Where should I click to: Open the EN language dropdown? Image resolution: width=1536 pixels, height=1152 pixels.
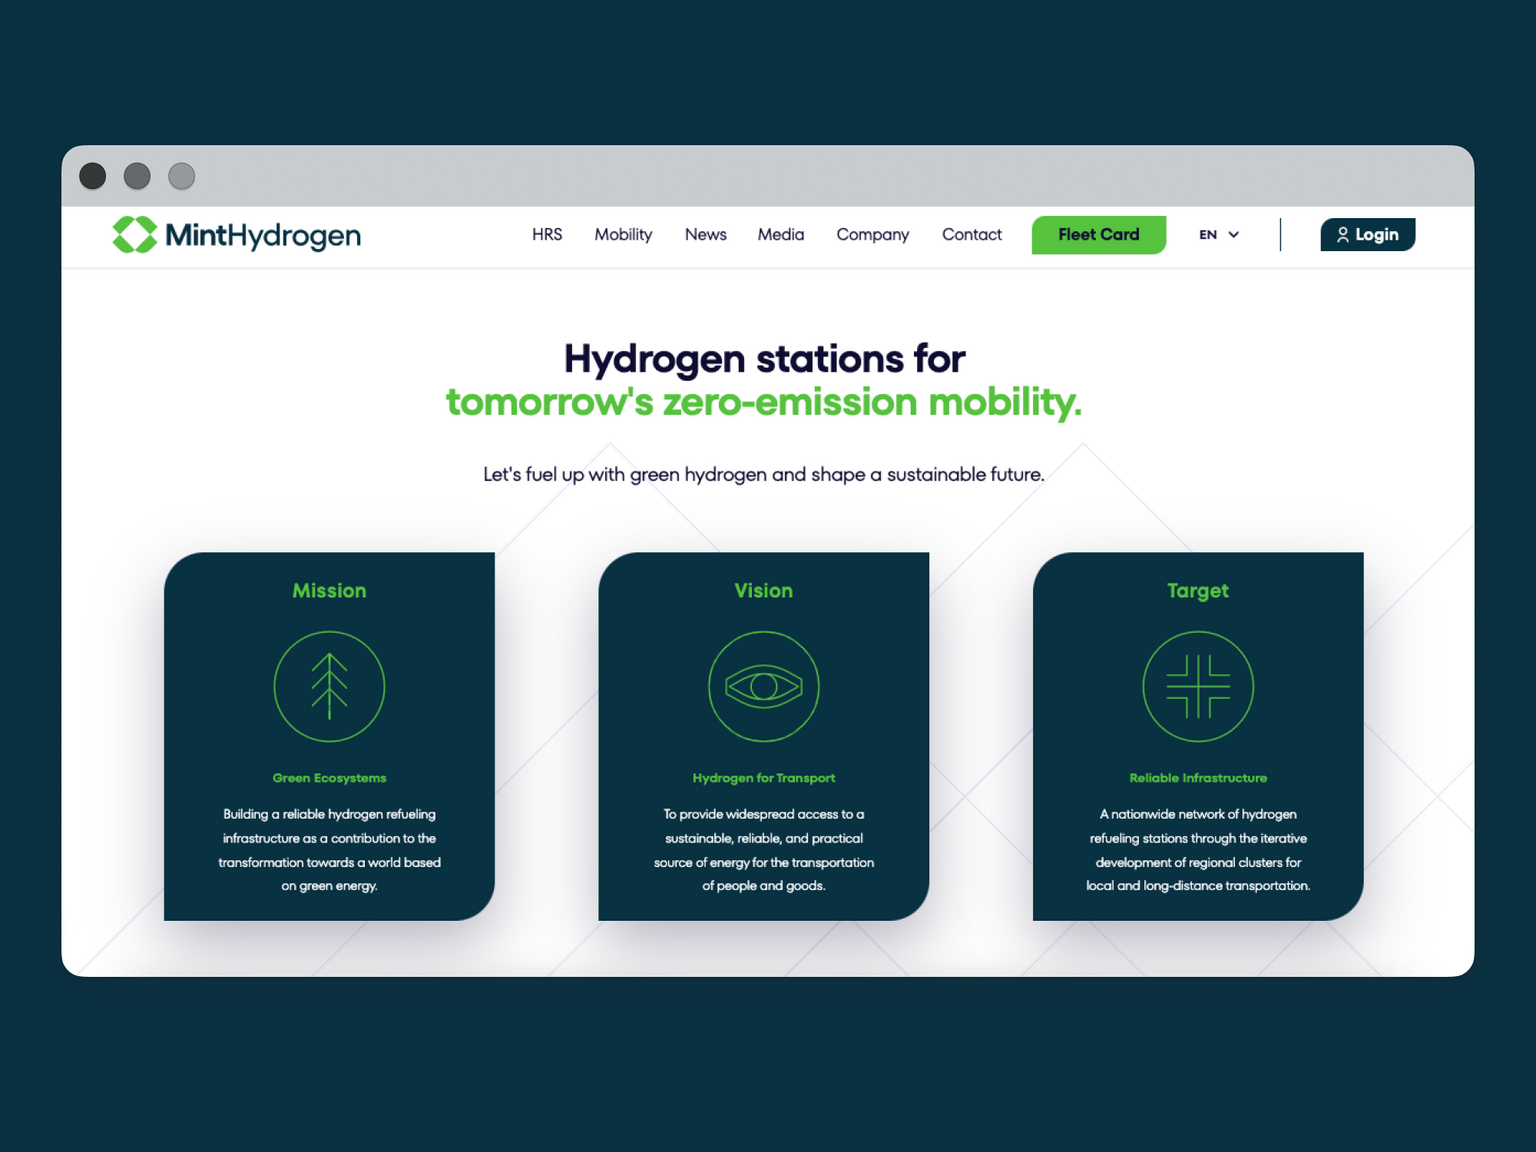[x=1208, y=235]
